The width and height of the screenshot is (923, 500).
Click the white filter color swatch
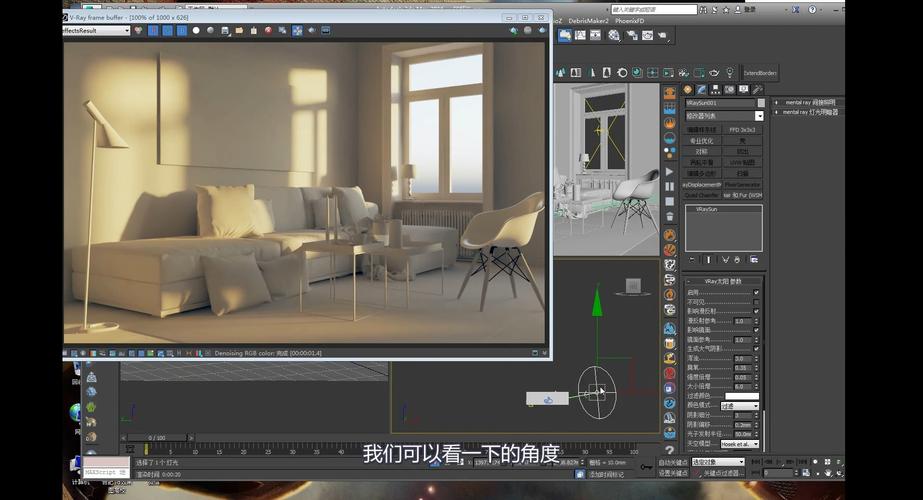742,396
